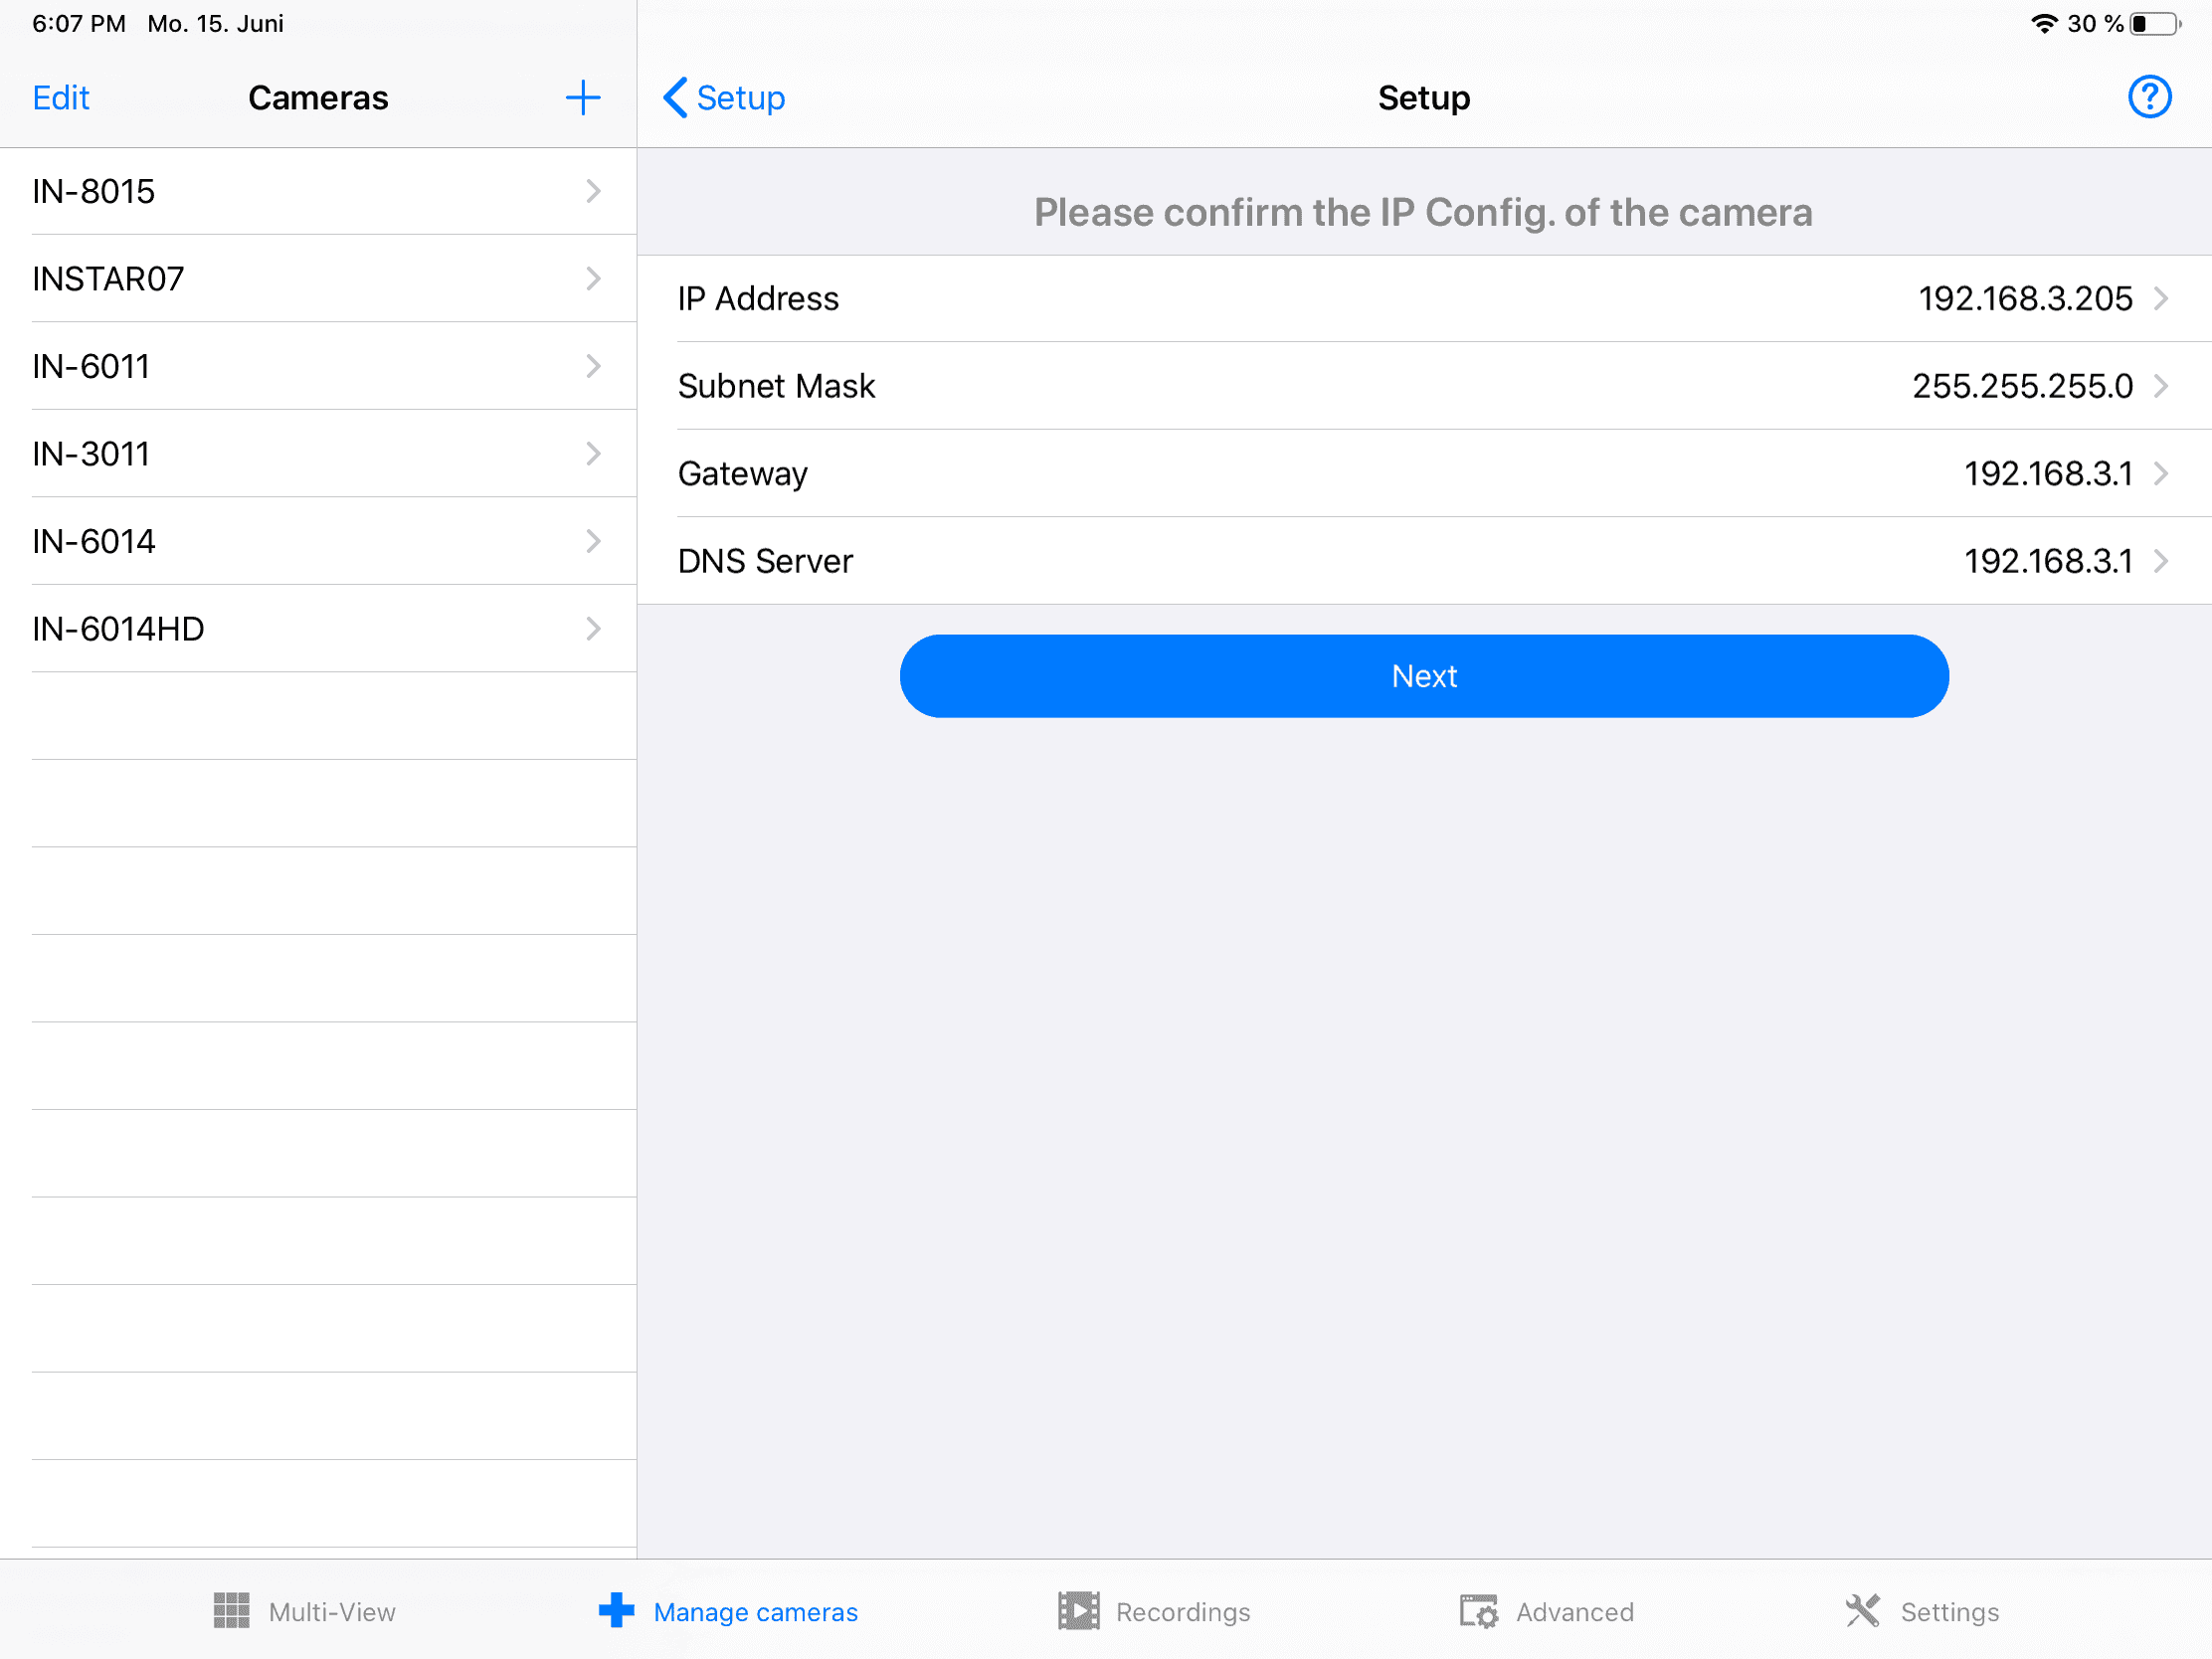Screen dimensions: 2212x1659
Task: Tap the Advanced gear-window icon
Action: 1478,1611
